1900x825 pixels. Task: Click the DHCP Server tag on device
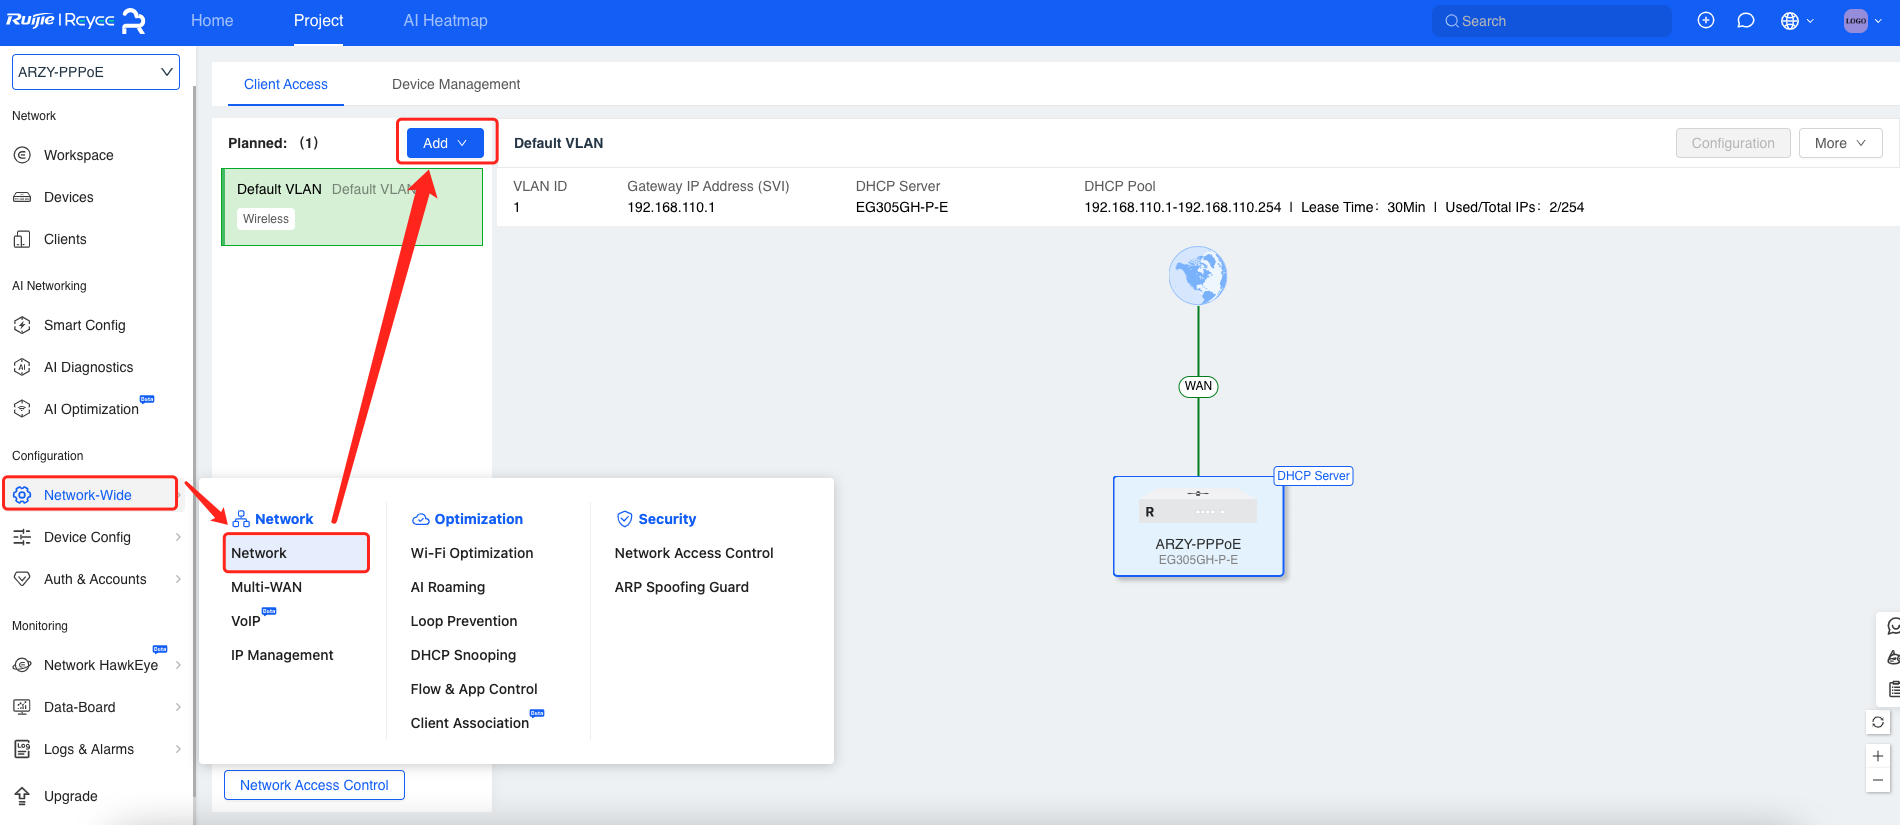click(1313, 476)
